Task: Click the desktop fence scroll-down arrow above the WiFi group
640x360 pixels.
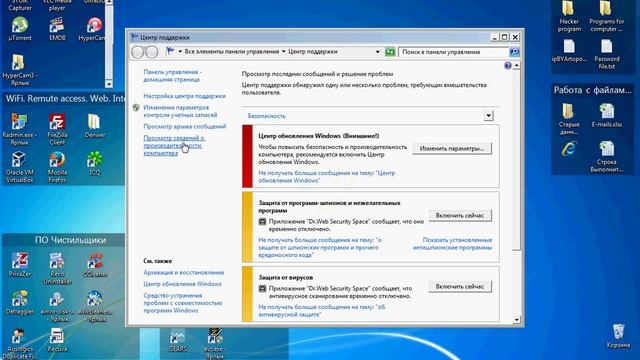Action: (x=109, y=84)
